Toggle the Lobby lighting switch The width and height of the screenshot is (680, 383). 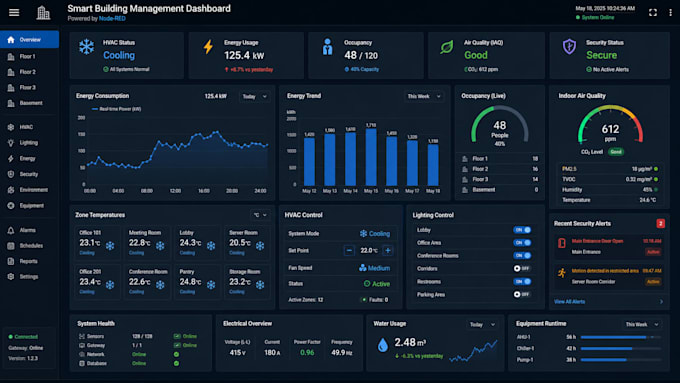point(522,230)
